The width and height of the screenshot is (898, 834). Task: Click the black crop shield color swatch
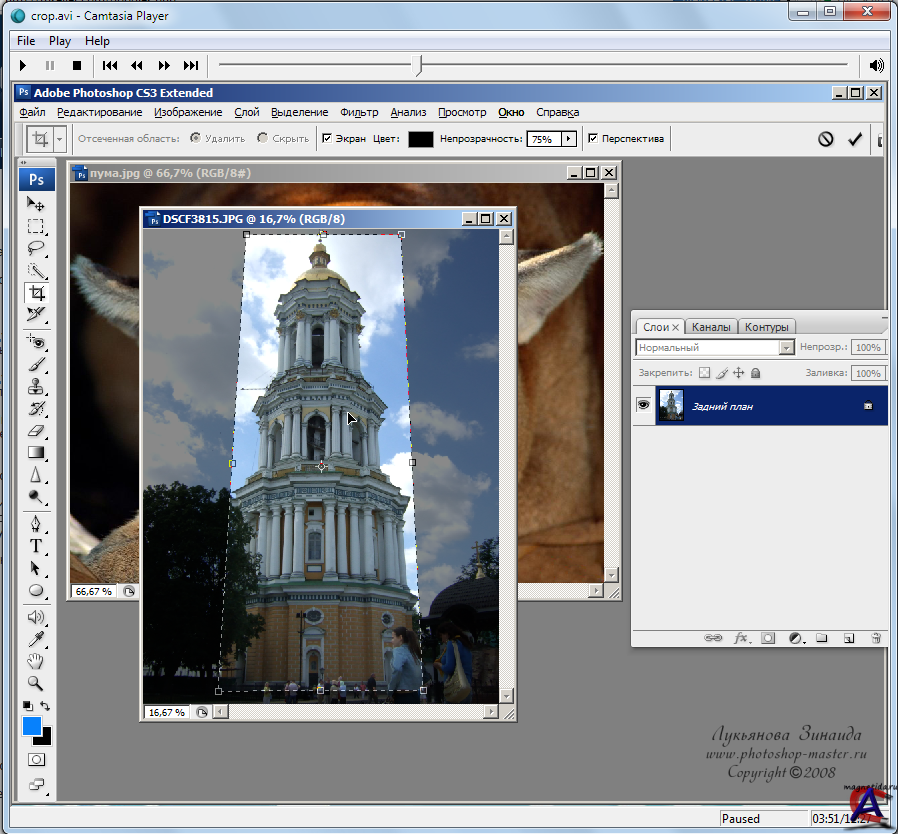pos(420,139)
